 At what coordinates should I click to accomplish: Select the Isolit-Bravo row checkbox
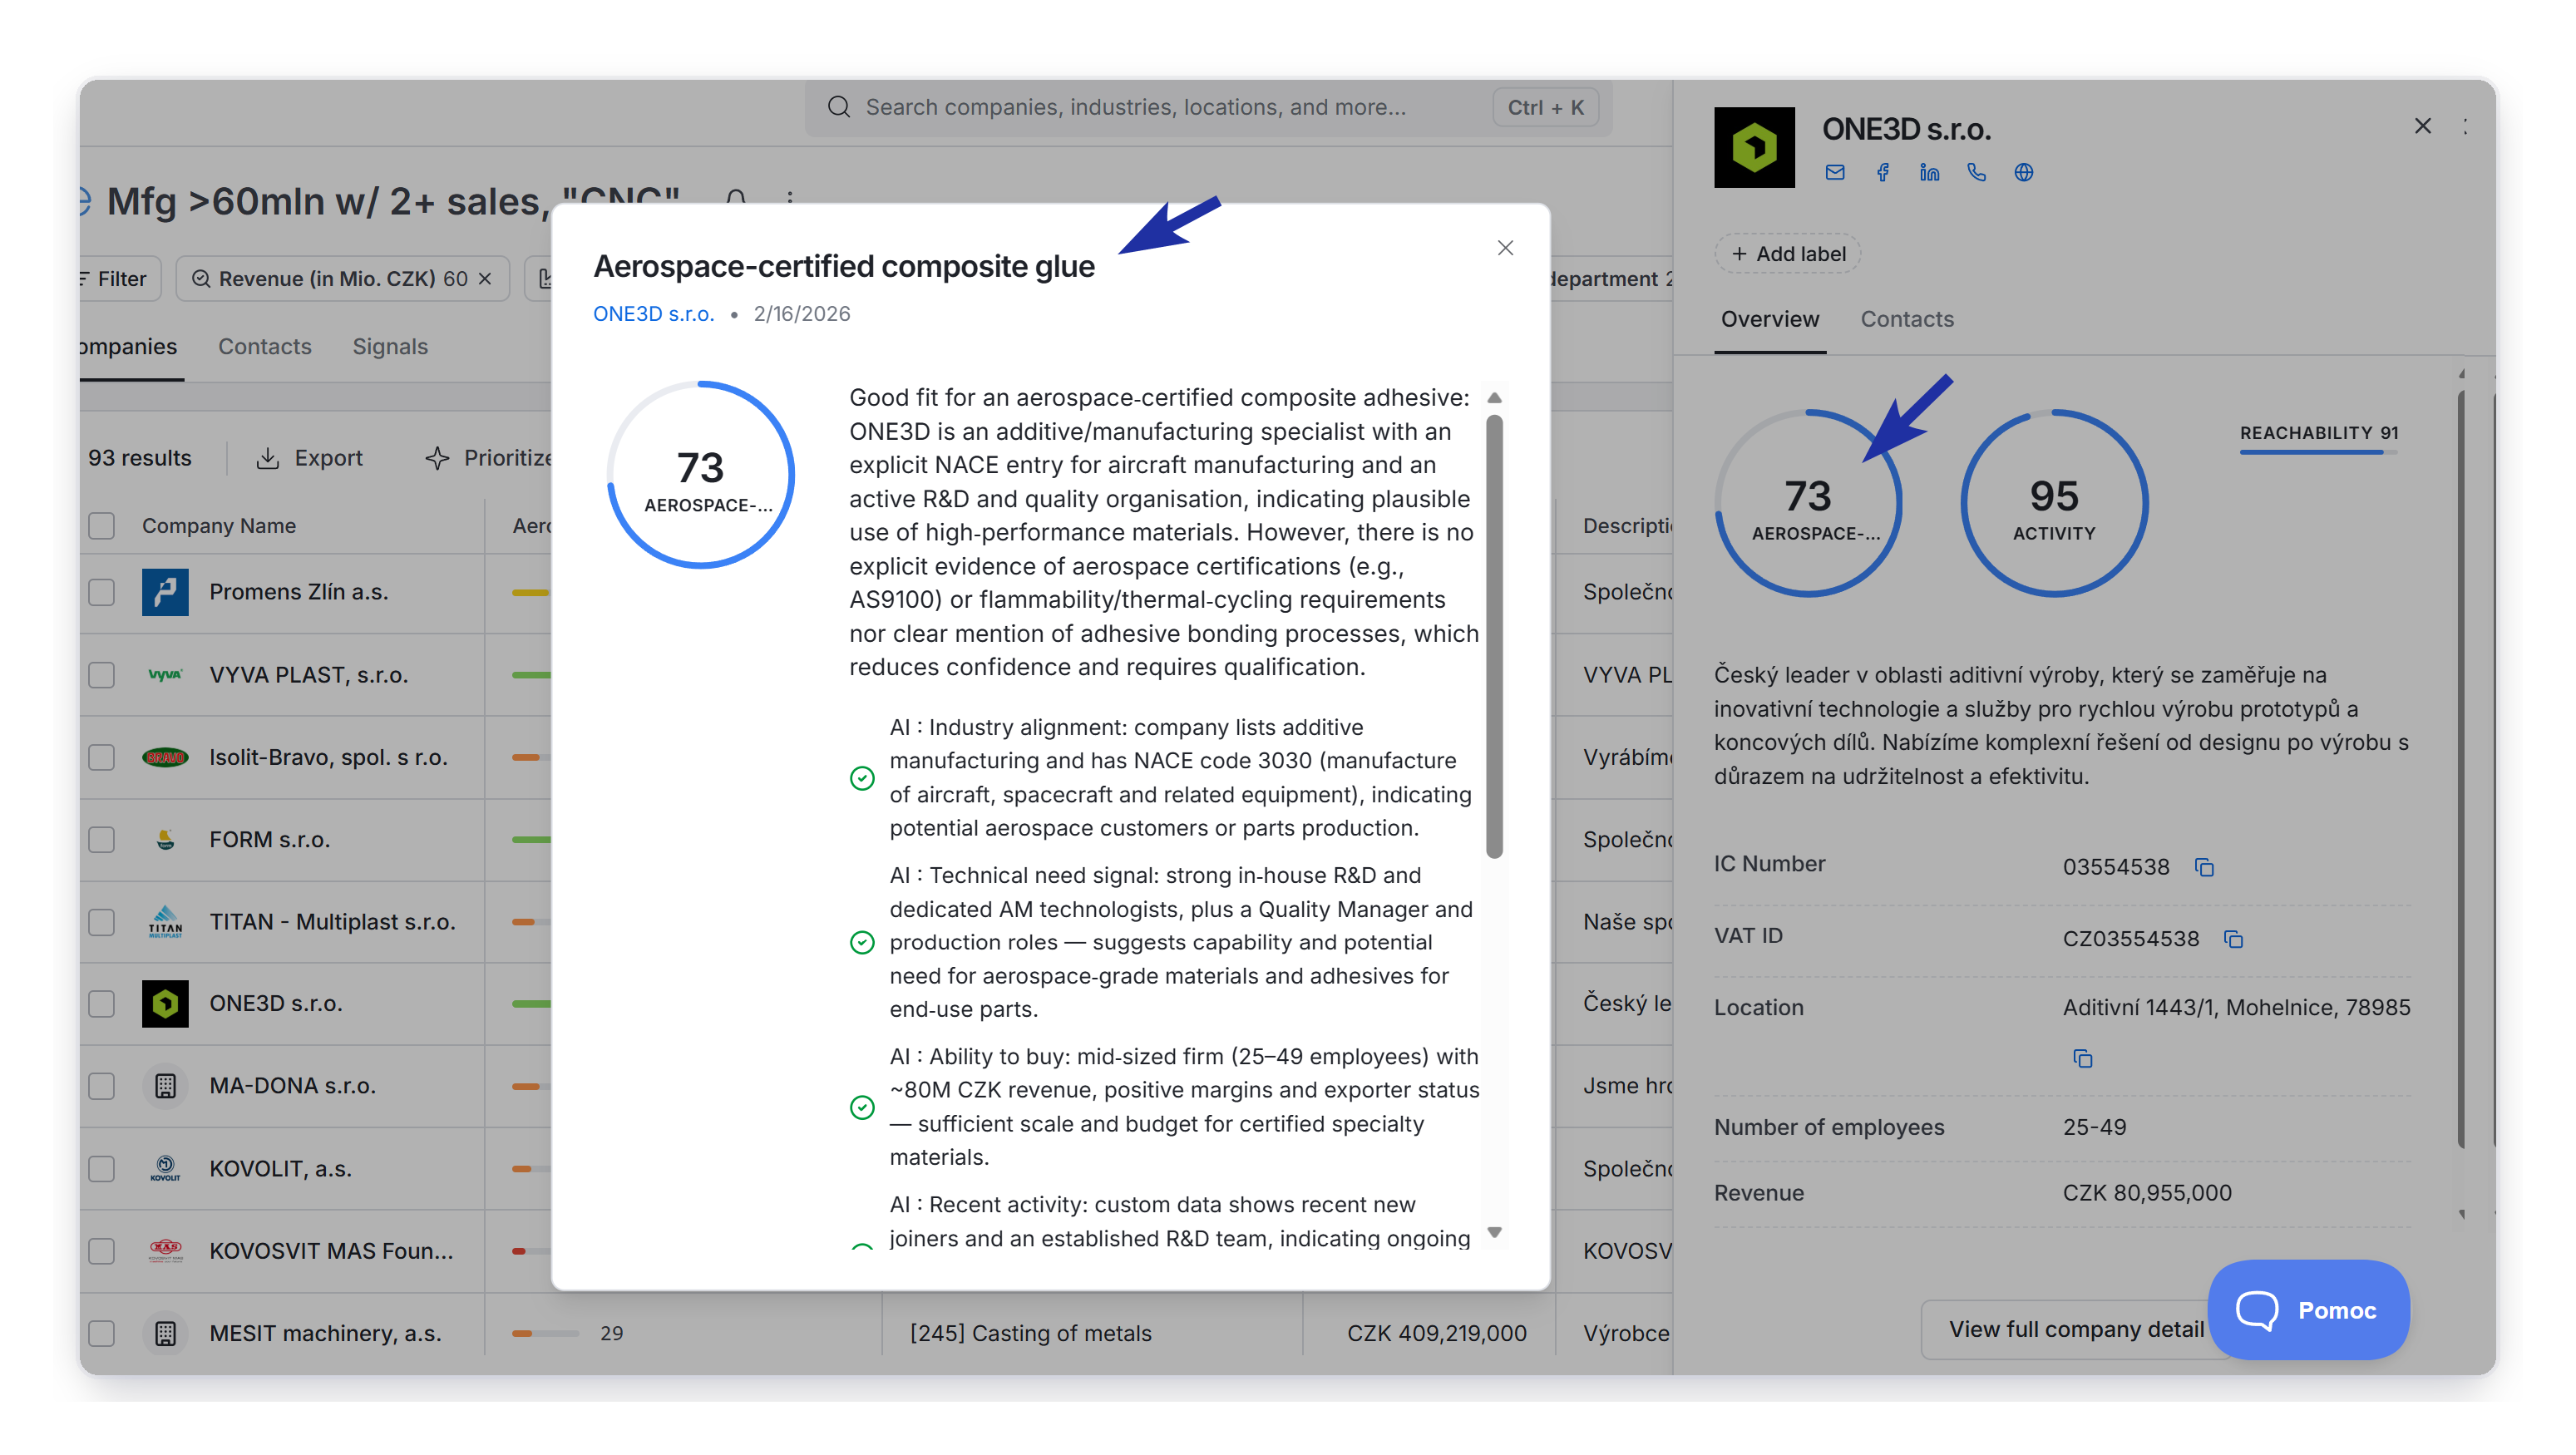[x=101, y=757]
